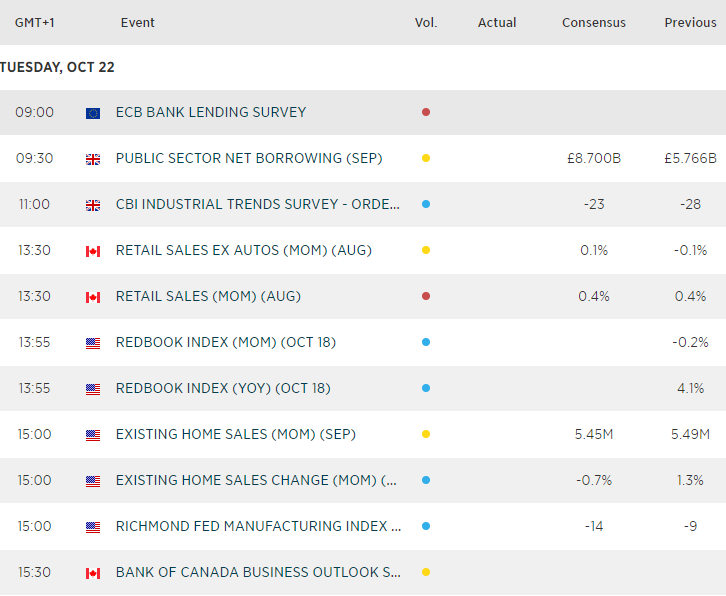Click the Event column header
726x596 pixels.
(138, 22)
